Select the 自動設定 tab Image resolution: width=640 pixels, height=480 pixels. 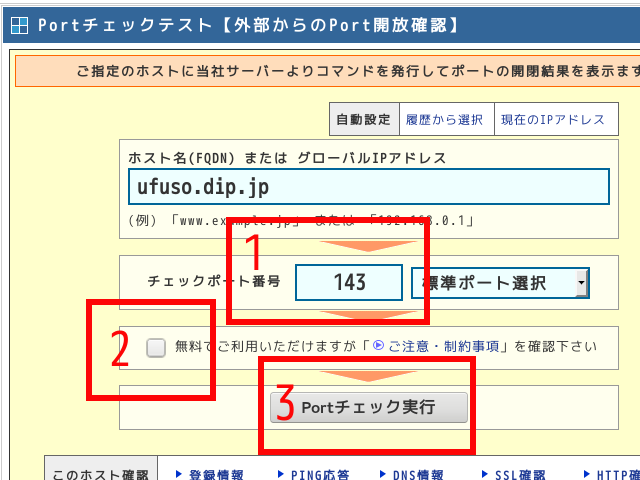pyautogui.click(x=364, y=119)
